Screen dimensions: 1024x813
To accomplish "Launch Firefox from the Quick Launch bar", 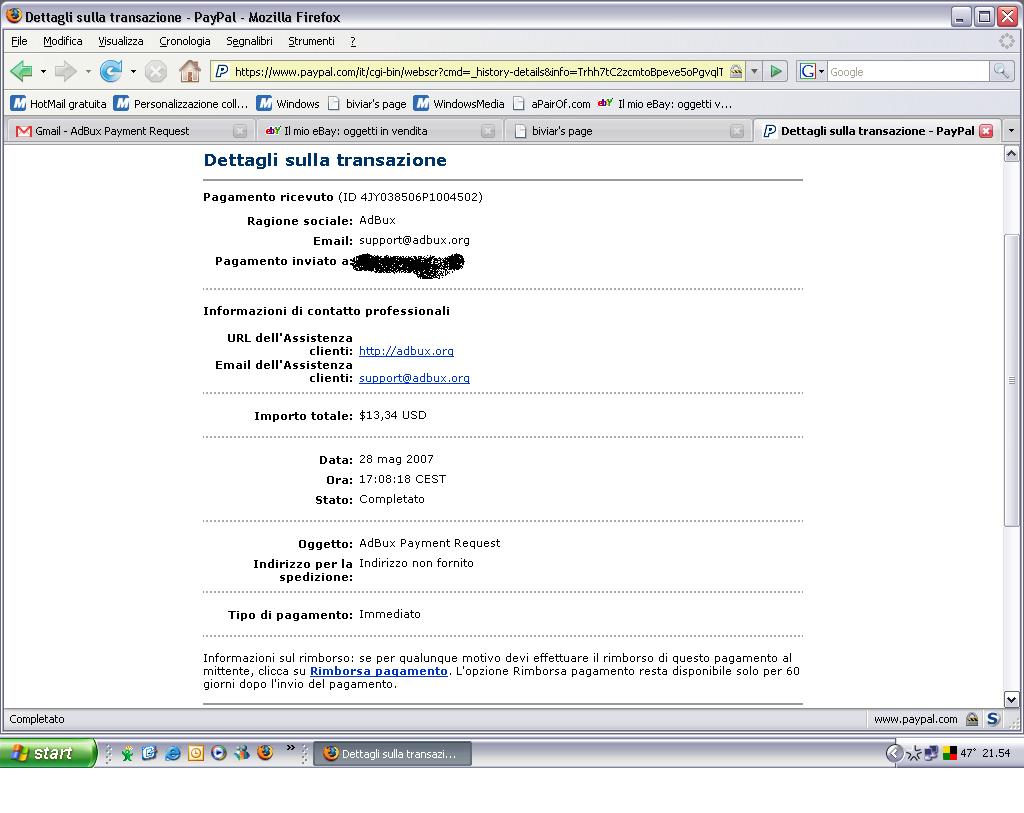I will pos(265,753).
